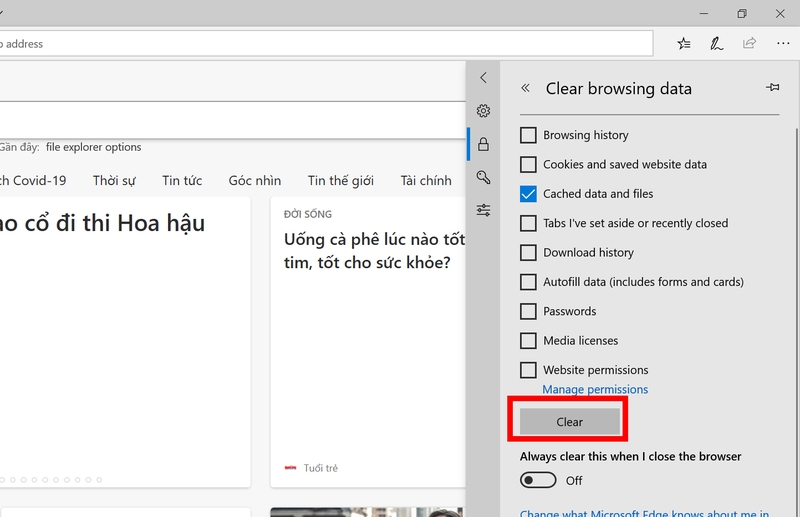Click the Add notes pen icon
Image resolution: width=800 pixels, height=517 pixels.
pyautogui.click(x=716, y=44)
